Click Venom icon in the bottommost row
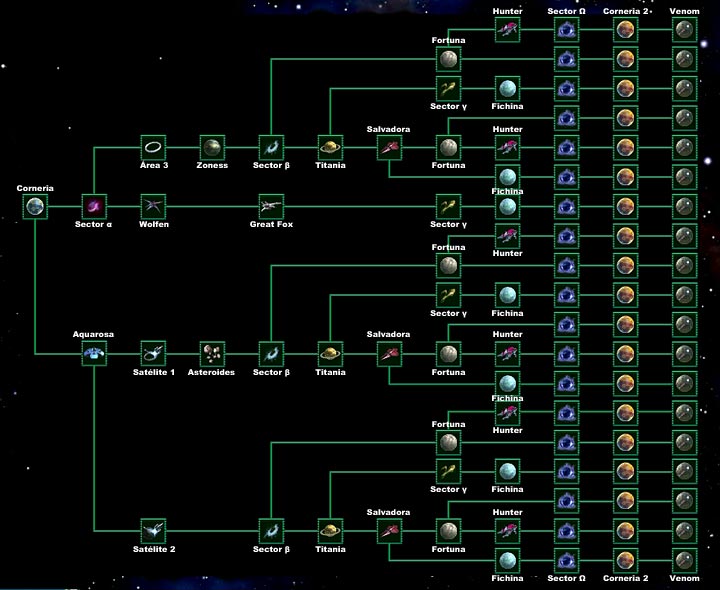 pyautogui.click(x=684, y=560)
